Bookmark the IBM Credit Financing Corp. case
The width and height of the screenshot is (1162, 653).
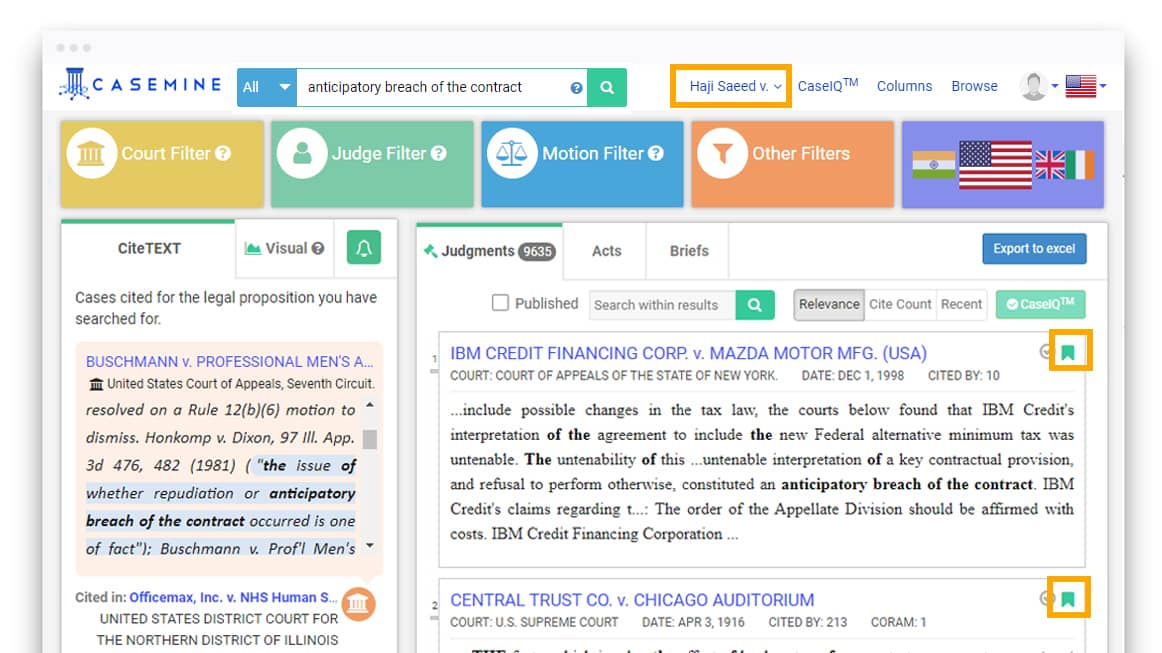pyautogui.click(x=1068, y=352)
